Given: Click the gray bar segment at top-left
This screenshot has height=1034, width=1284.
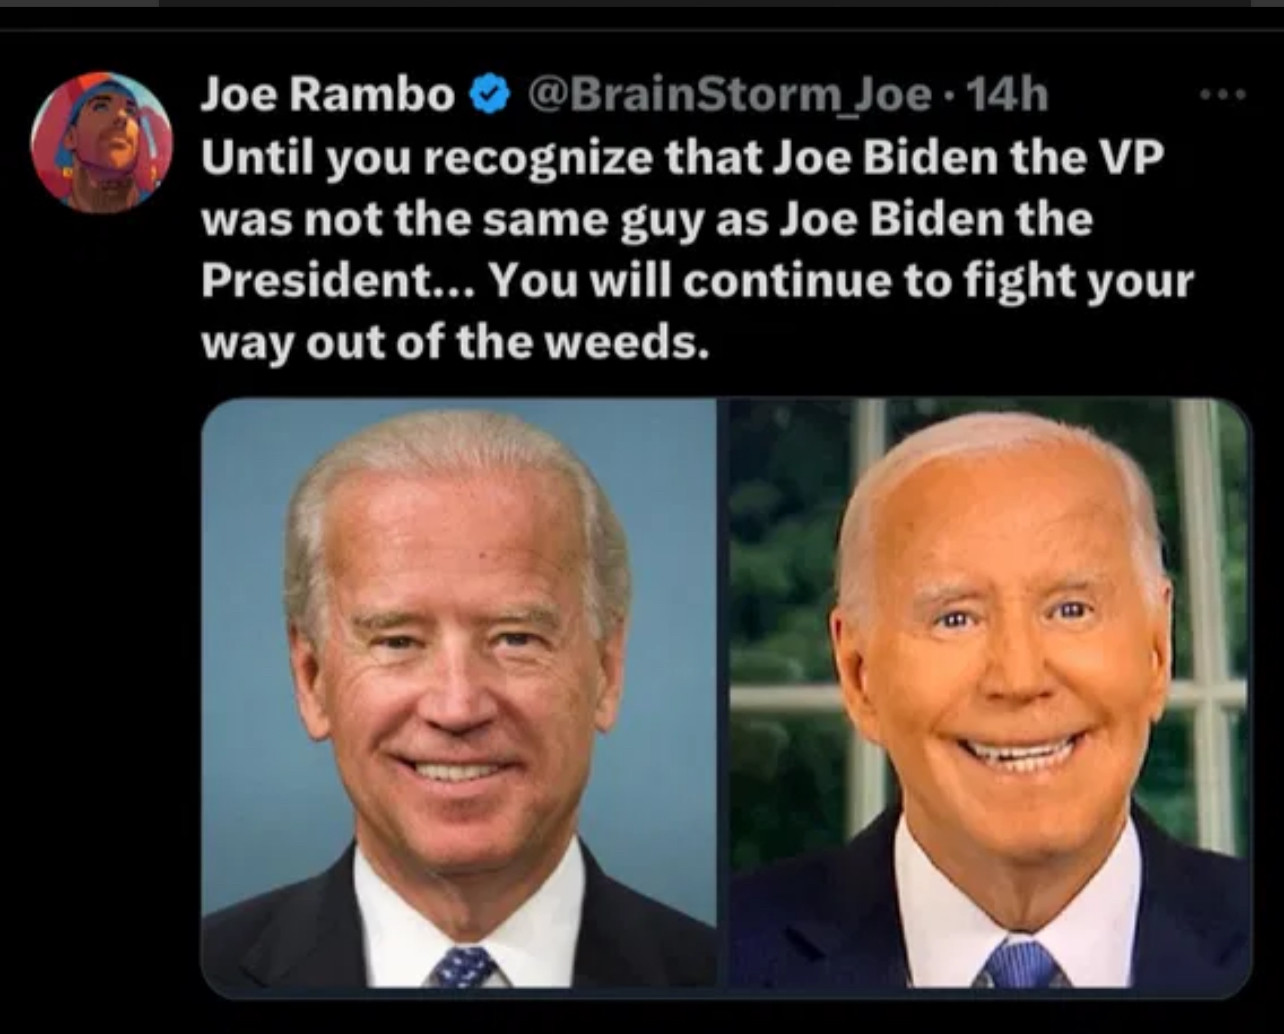Looking at the screenshot, I should 79,3.
